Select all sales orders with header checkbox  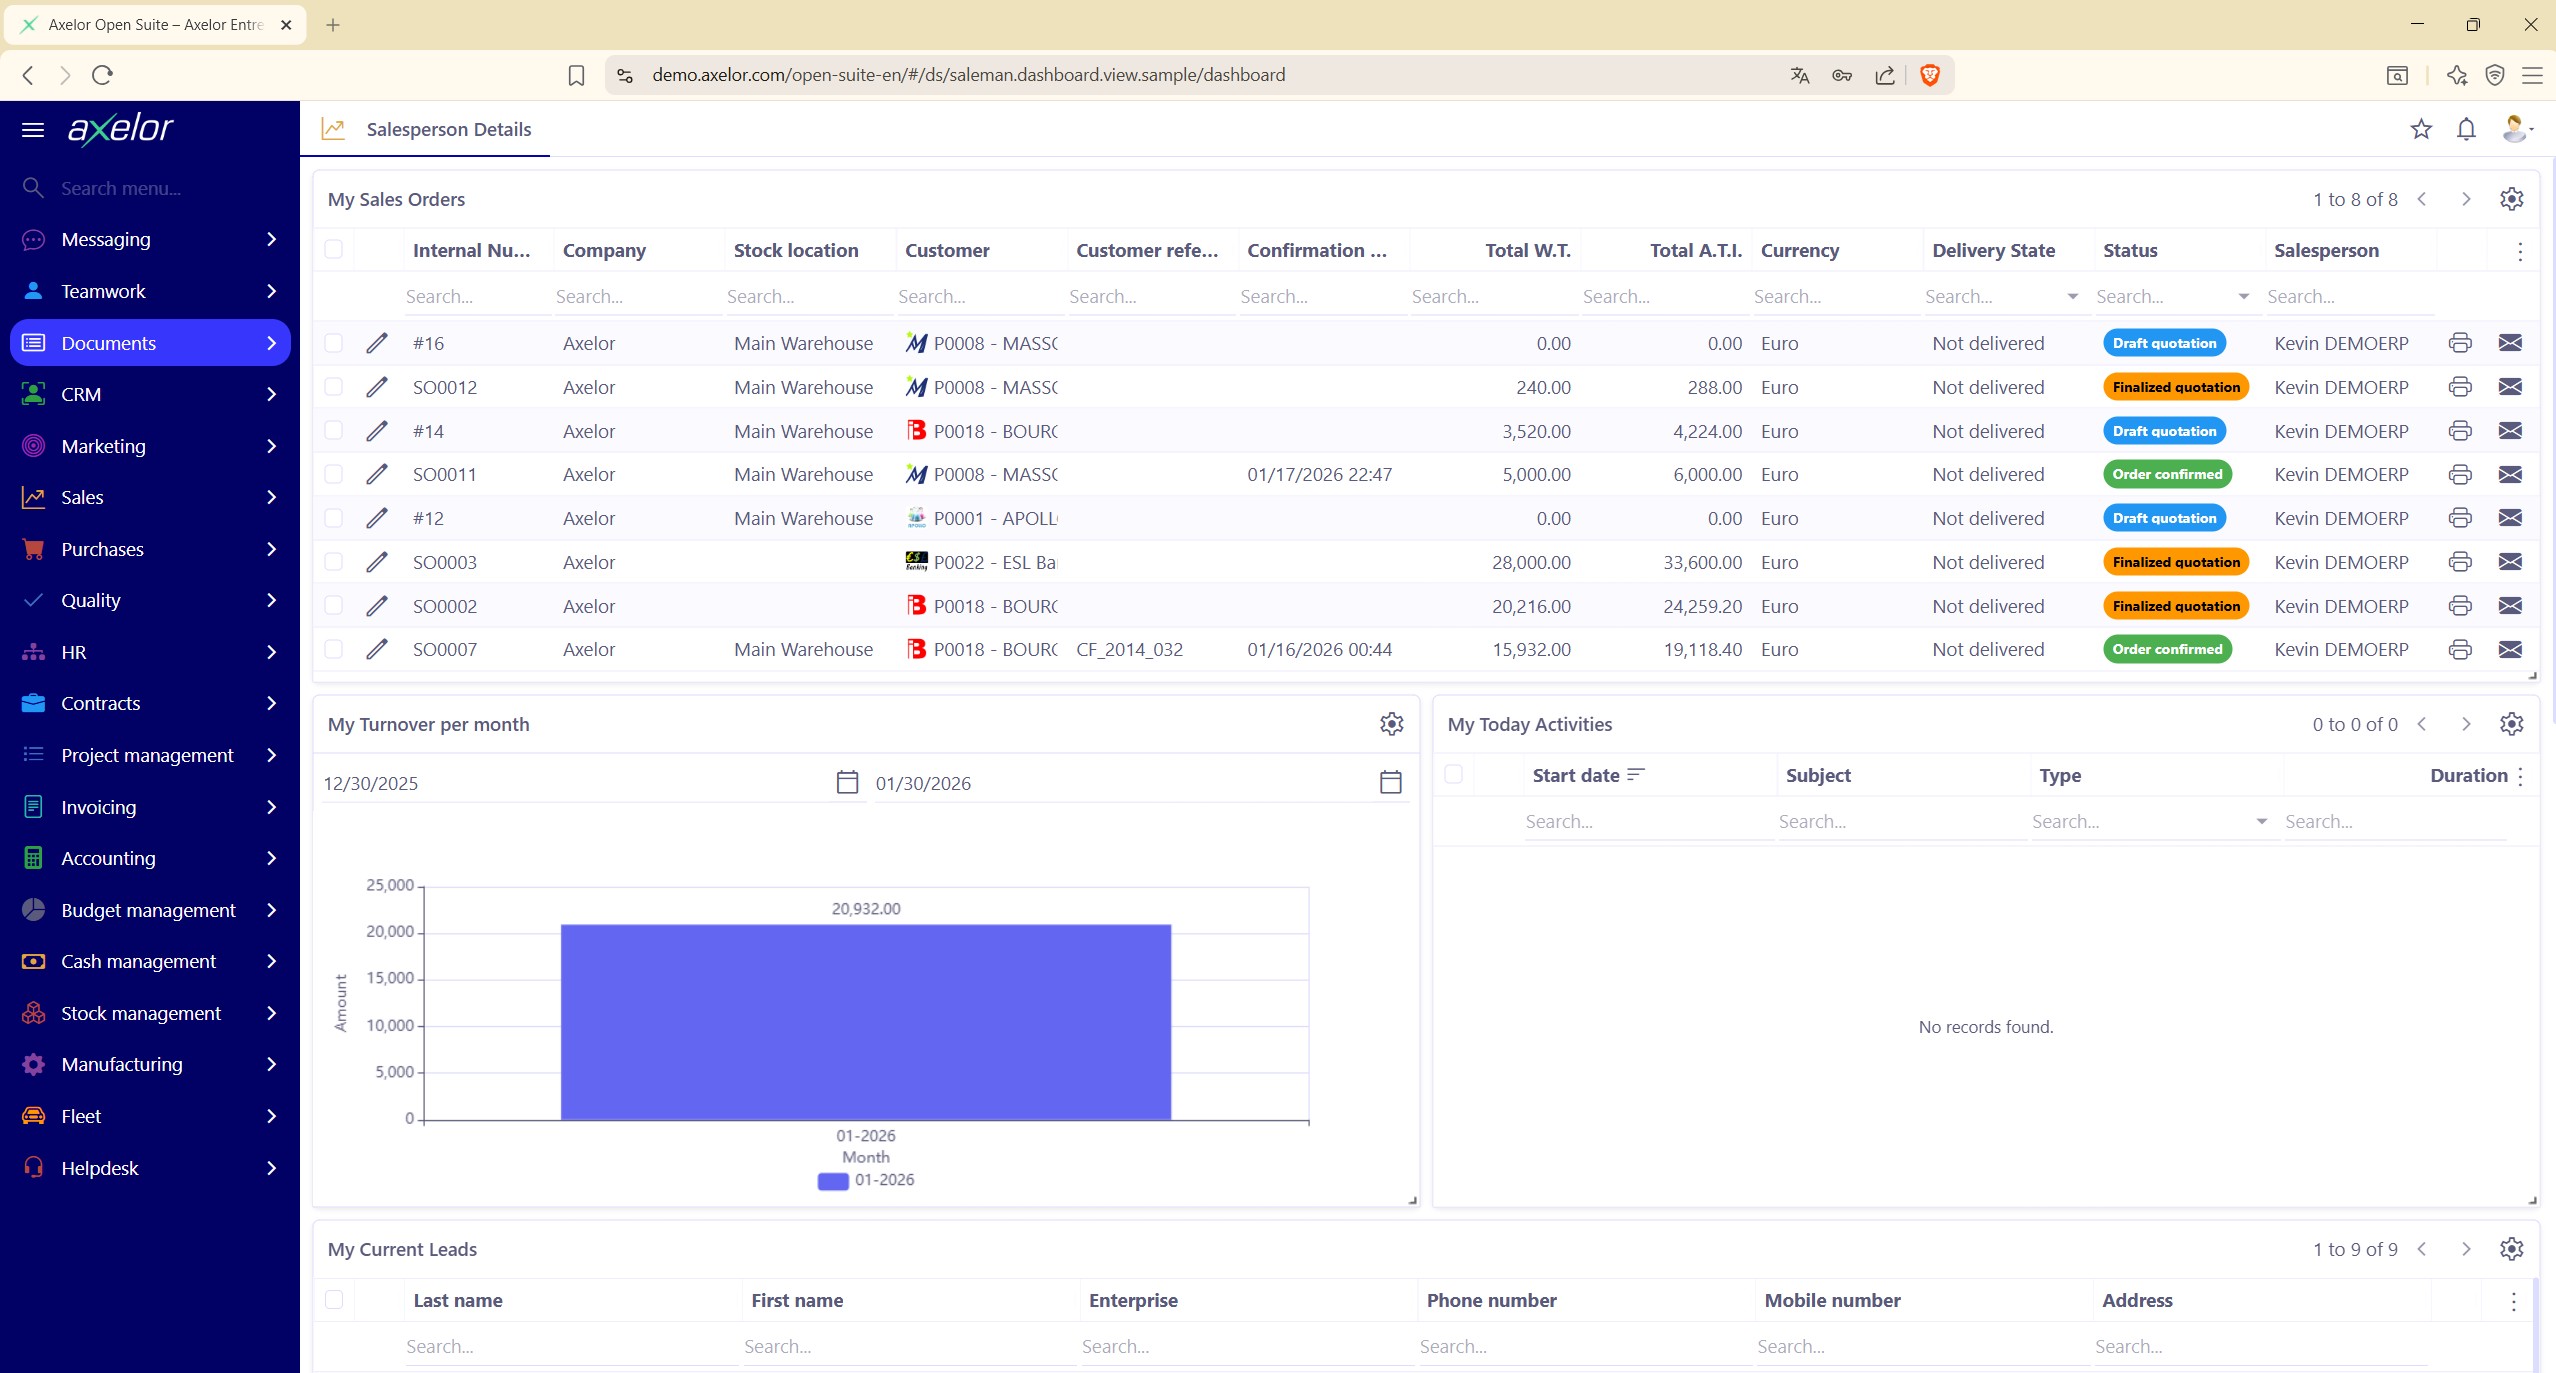pos(334,250)
